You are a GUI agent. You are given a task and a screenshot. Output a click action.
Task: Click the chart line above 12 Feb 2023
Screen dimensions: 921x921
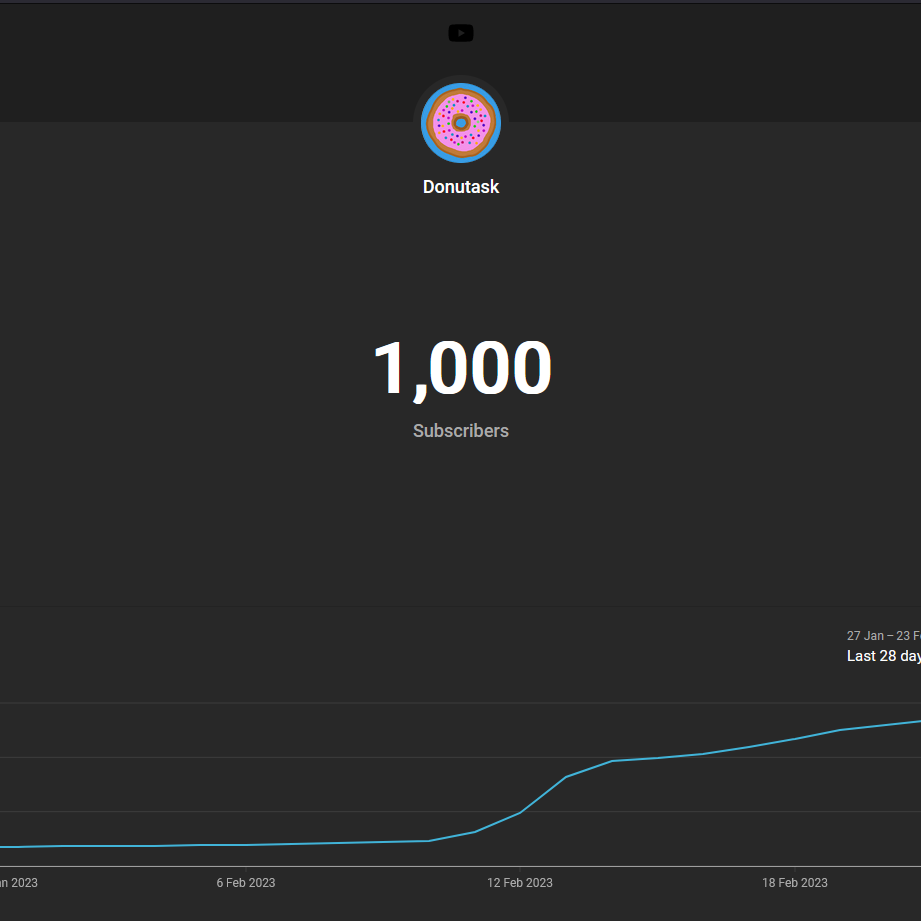[x=520, y=812]
